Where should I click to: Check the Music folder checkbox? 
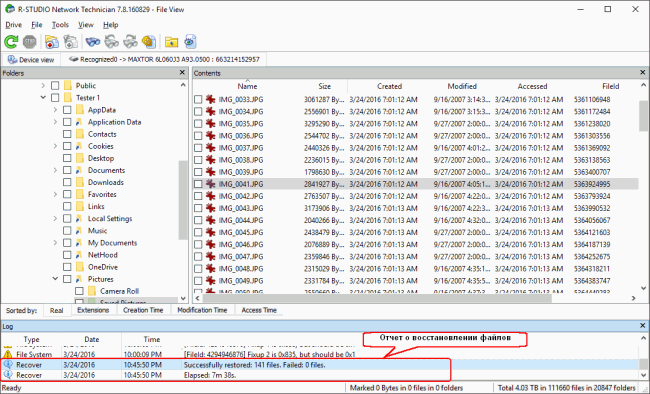pyautogui.click(x=67, y=231)
